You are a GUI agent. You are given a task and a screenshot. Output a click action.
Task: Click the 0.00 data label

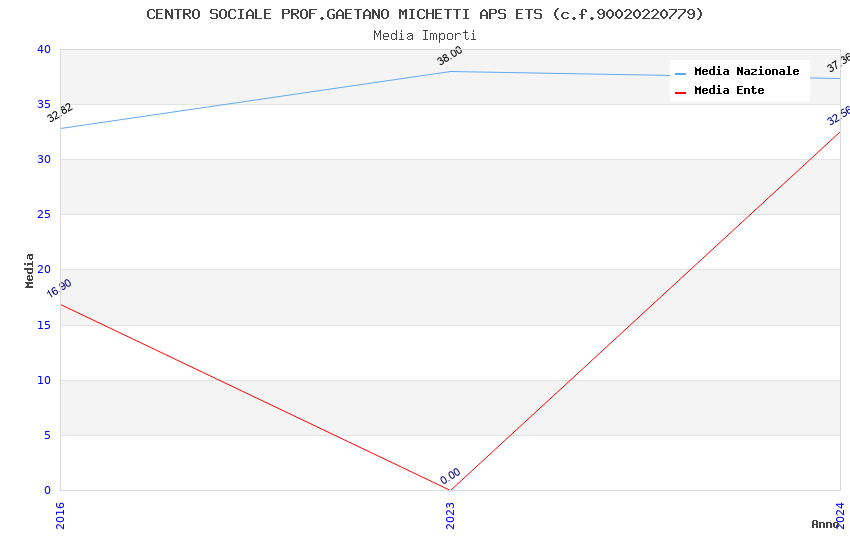pyautogui.click(x=450, y=476)
